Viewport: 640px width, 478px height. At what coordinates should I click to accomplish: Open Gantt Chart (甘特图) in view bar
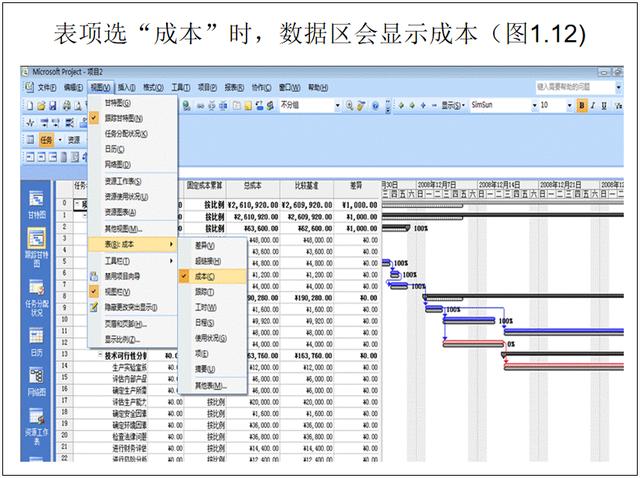pyautogui.click(x=37, y=205)
